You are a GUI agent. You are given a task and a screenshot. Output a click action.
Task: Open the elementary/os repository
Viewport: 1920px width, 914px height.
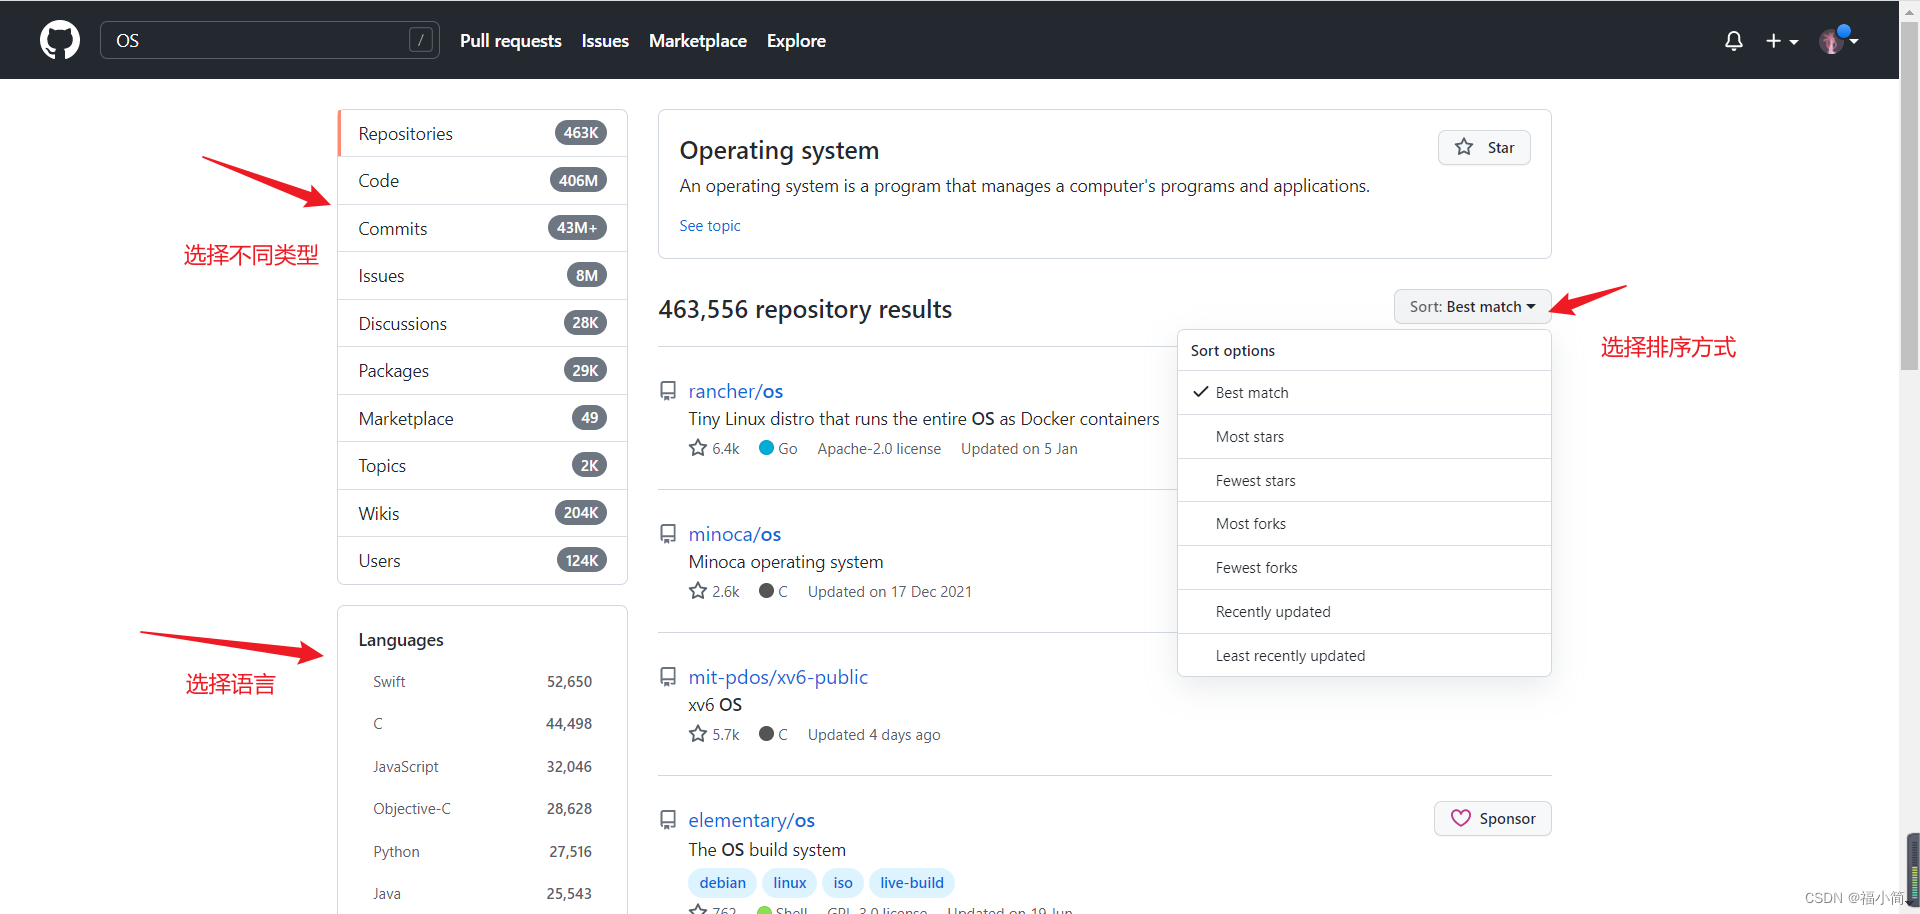pos(752,820)
